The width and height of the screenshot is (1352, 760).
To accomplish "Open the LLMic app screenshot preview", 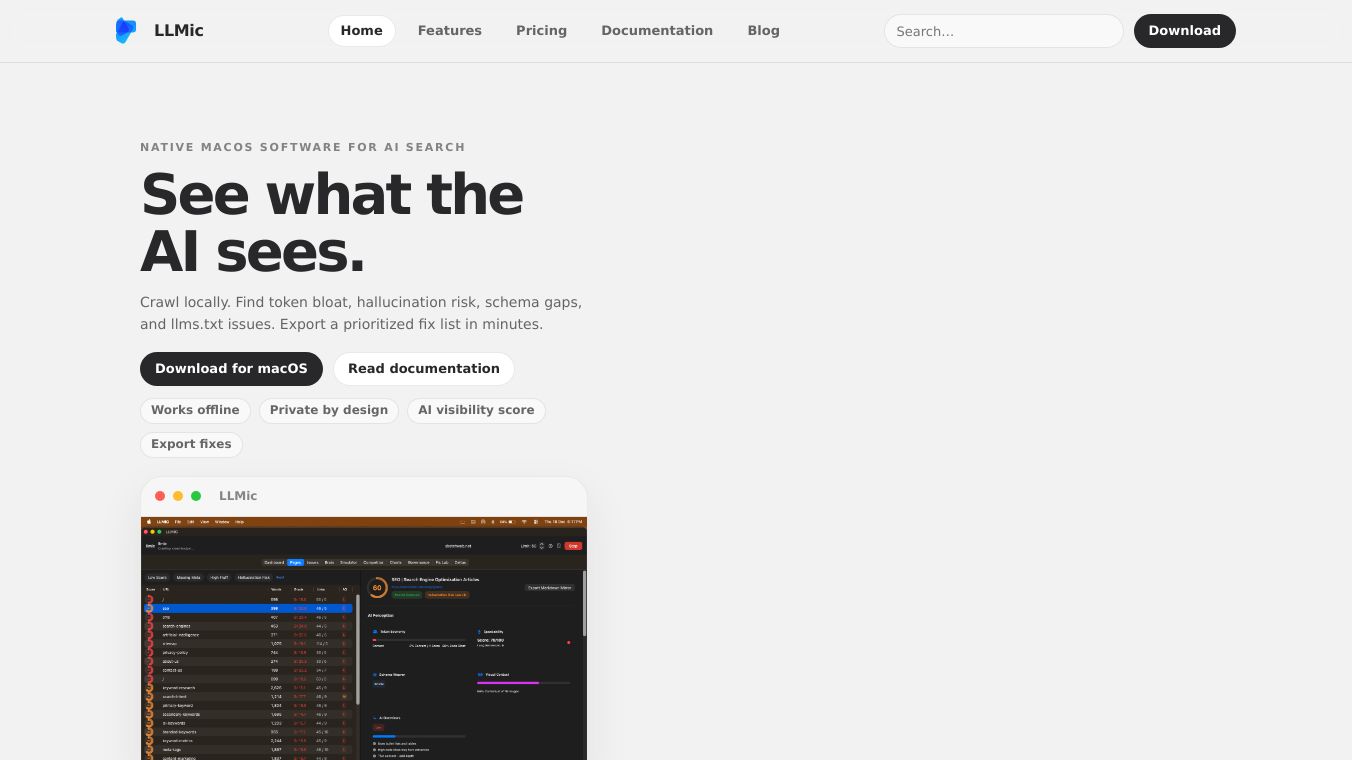I will (x=364, y=638).
